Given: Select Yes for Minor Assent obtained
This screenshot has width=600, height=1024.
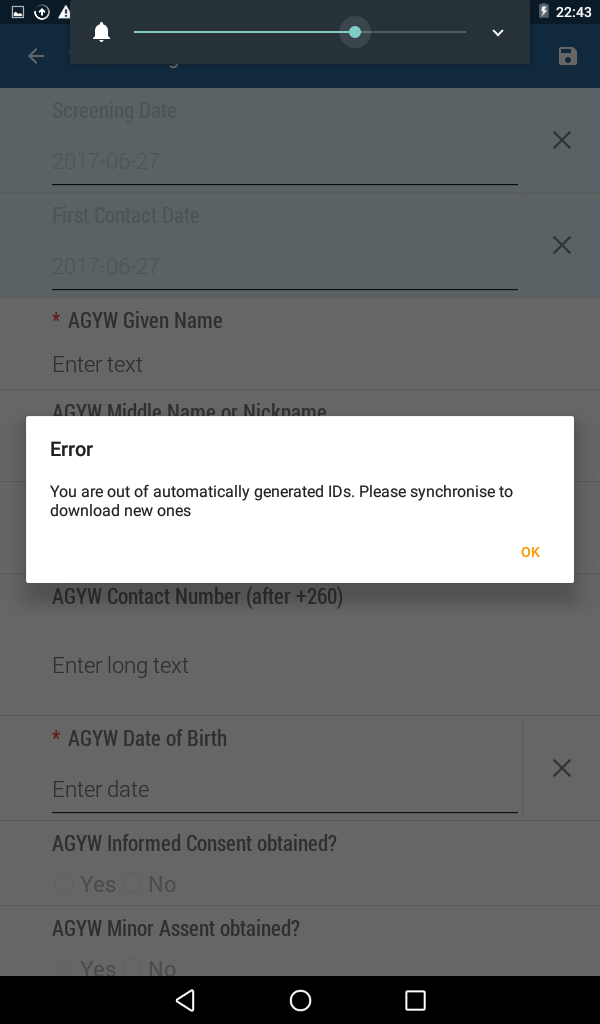Looking at the screenshot, I should [85, 967].
